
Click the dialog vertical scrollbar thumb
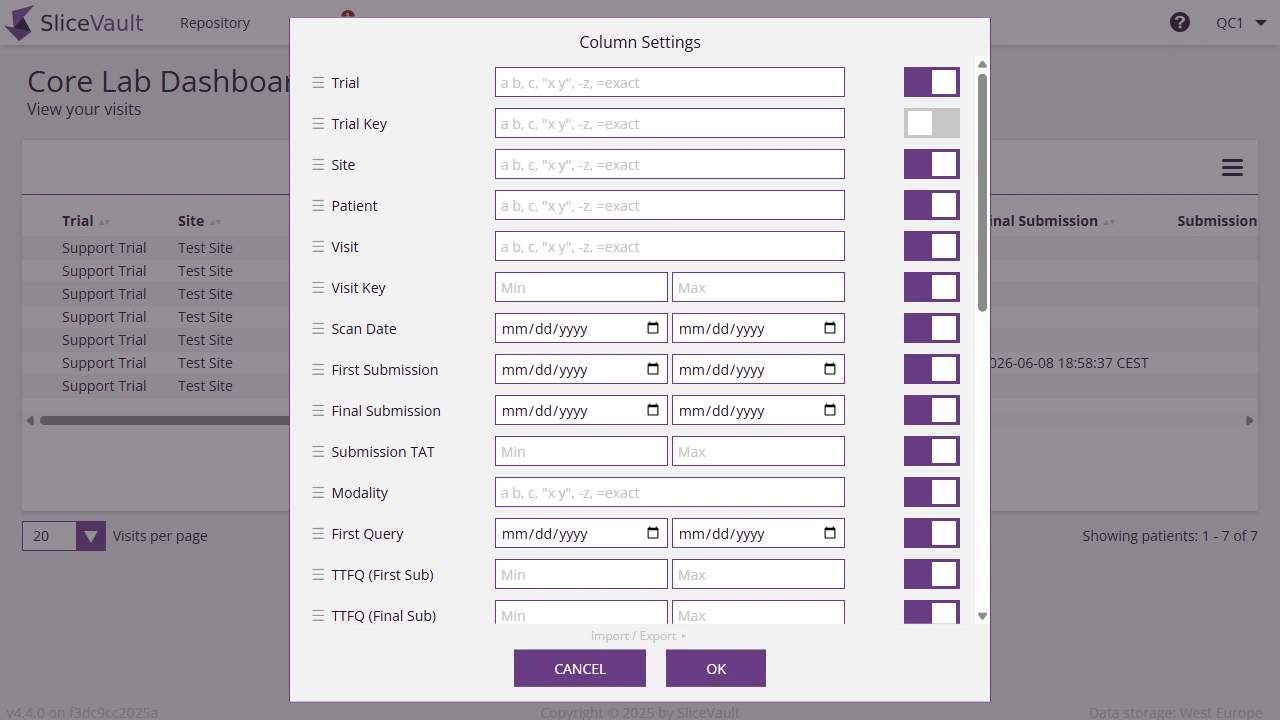point(982,192)
